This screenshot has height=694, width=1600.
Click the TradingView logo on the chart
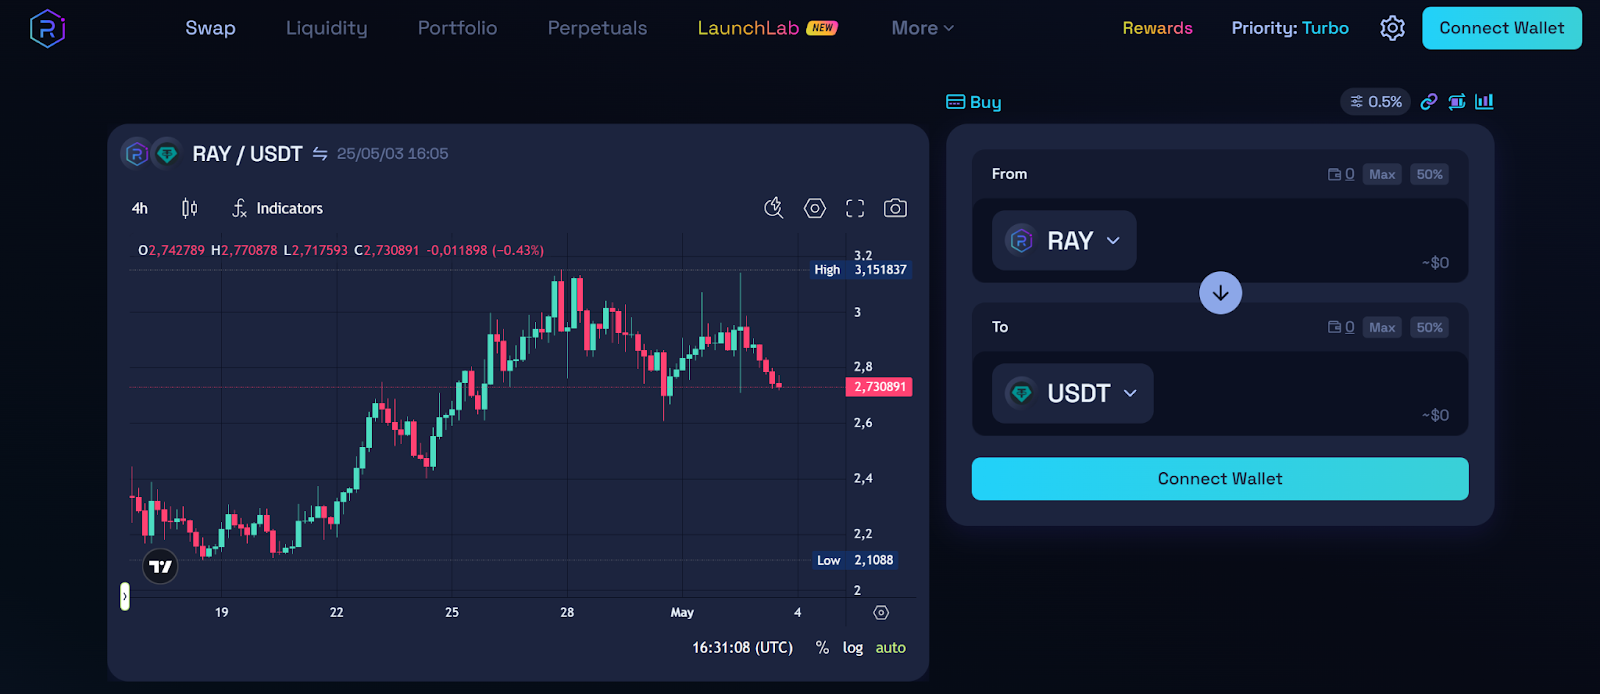click(160, 566)
